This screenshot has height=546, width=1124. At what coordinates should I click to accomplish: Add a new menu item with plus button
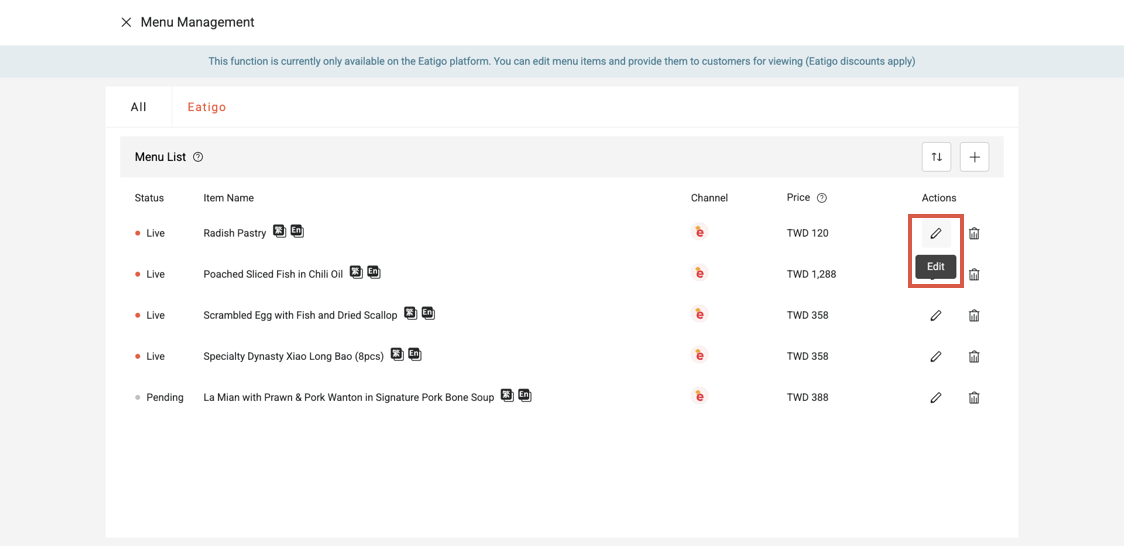pyautogui.click(x=974, y=157)
